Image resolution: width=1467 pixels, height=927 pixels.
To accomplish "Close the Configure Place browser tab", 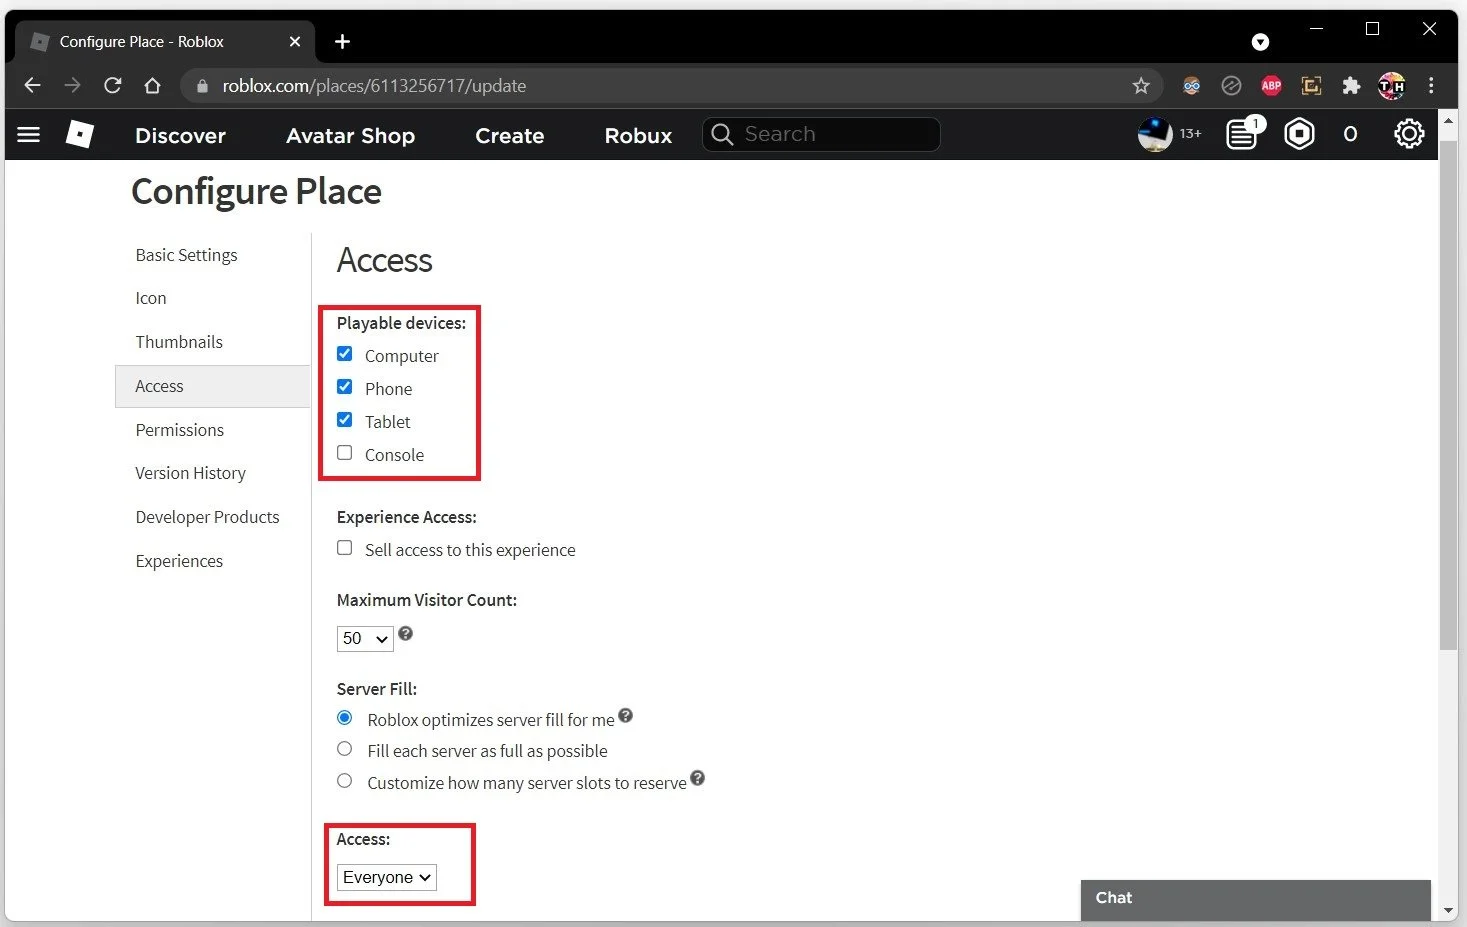I will [294, 41].
